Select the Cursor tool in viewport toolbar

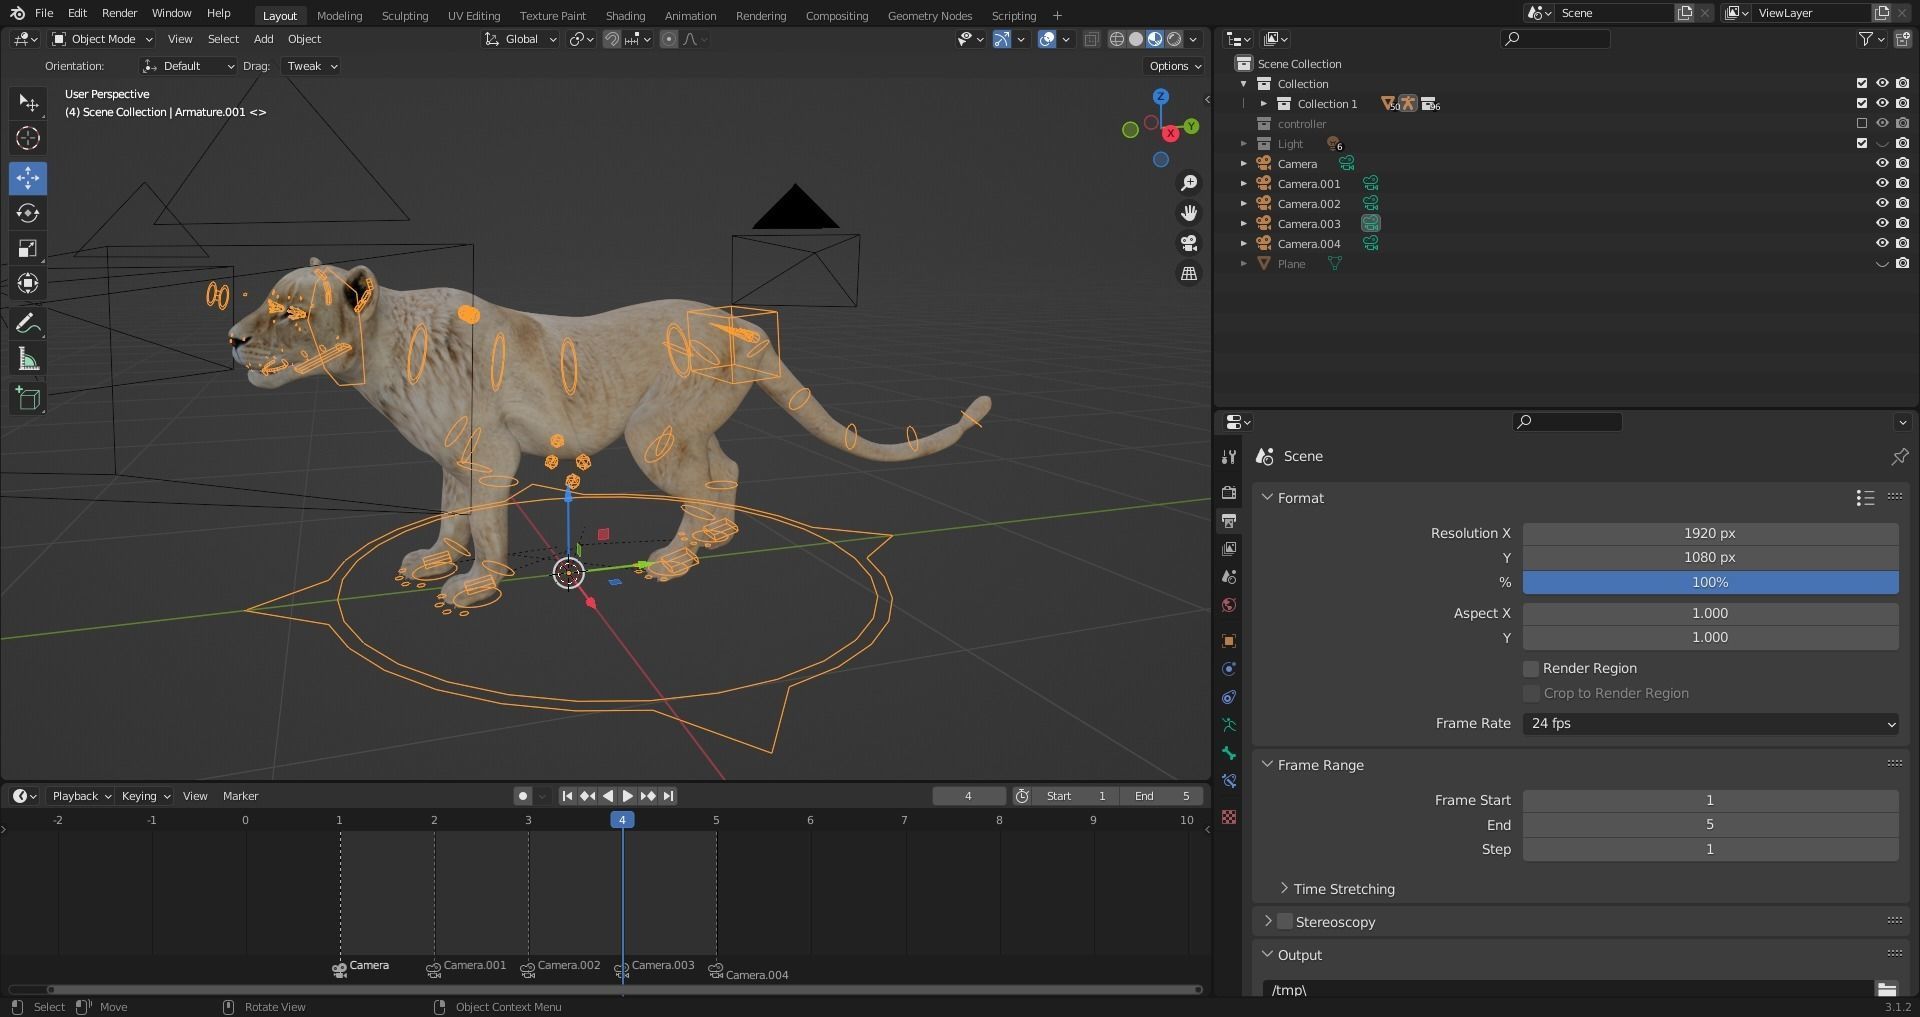click(28, 138)
